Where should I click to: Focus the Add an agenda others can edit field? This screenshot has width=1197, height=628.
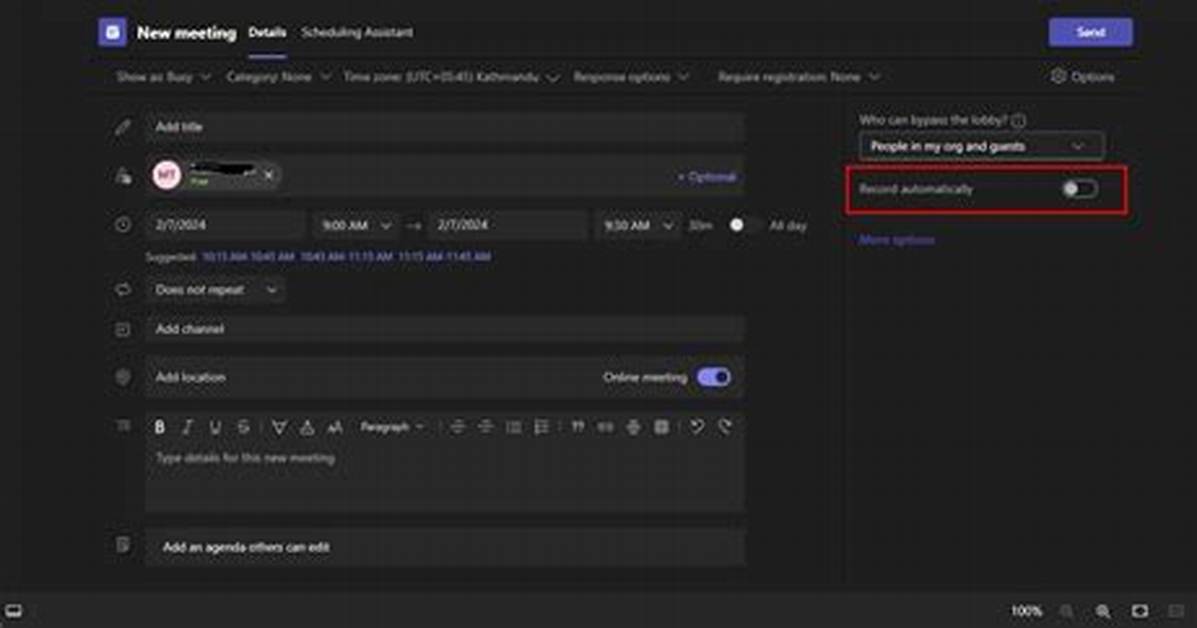click(x=445, y=546)
